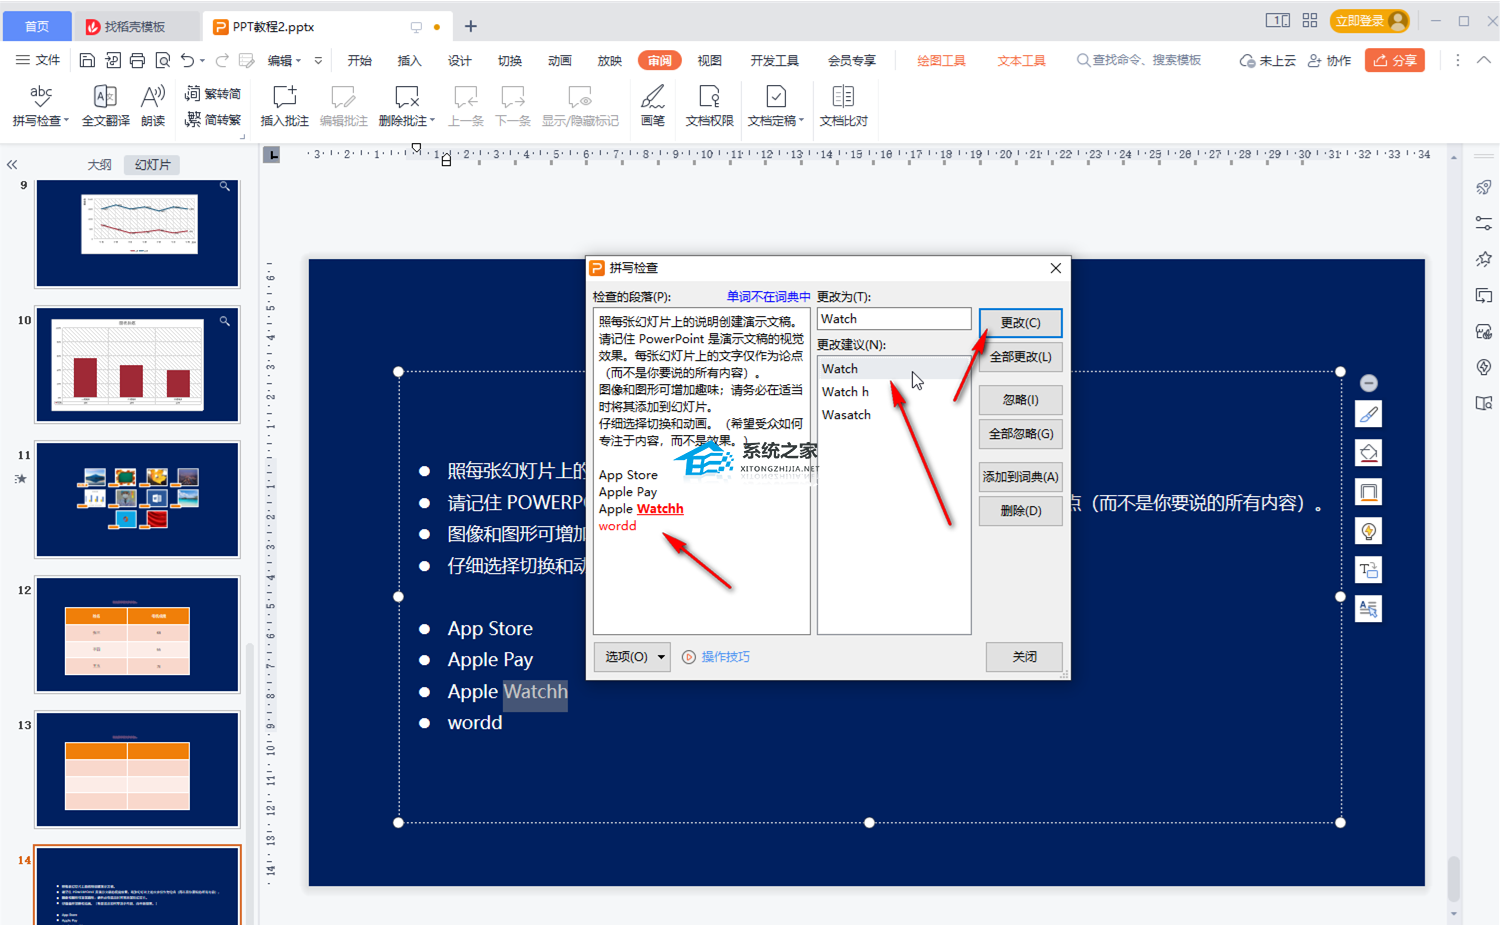Viewport: 1500px width, 925px height.
Task: Click the shape fill icon beside text box
Action: pyautogui.click(x=1368, y=453)
